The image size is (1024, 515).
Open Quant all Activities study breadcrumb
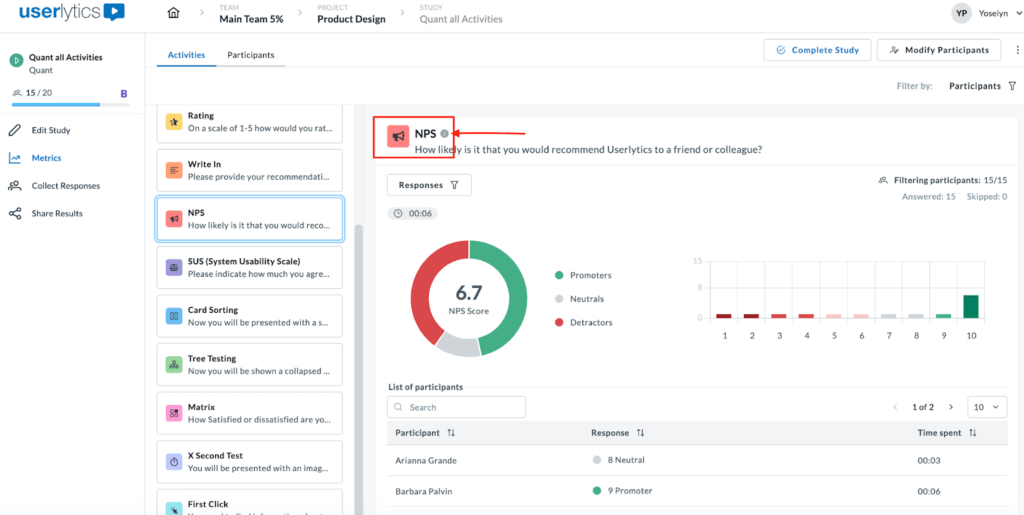(461, 19)
